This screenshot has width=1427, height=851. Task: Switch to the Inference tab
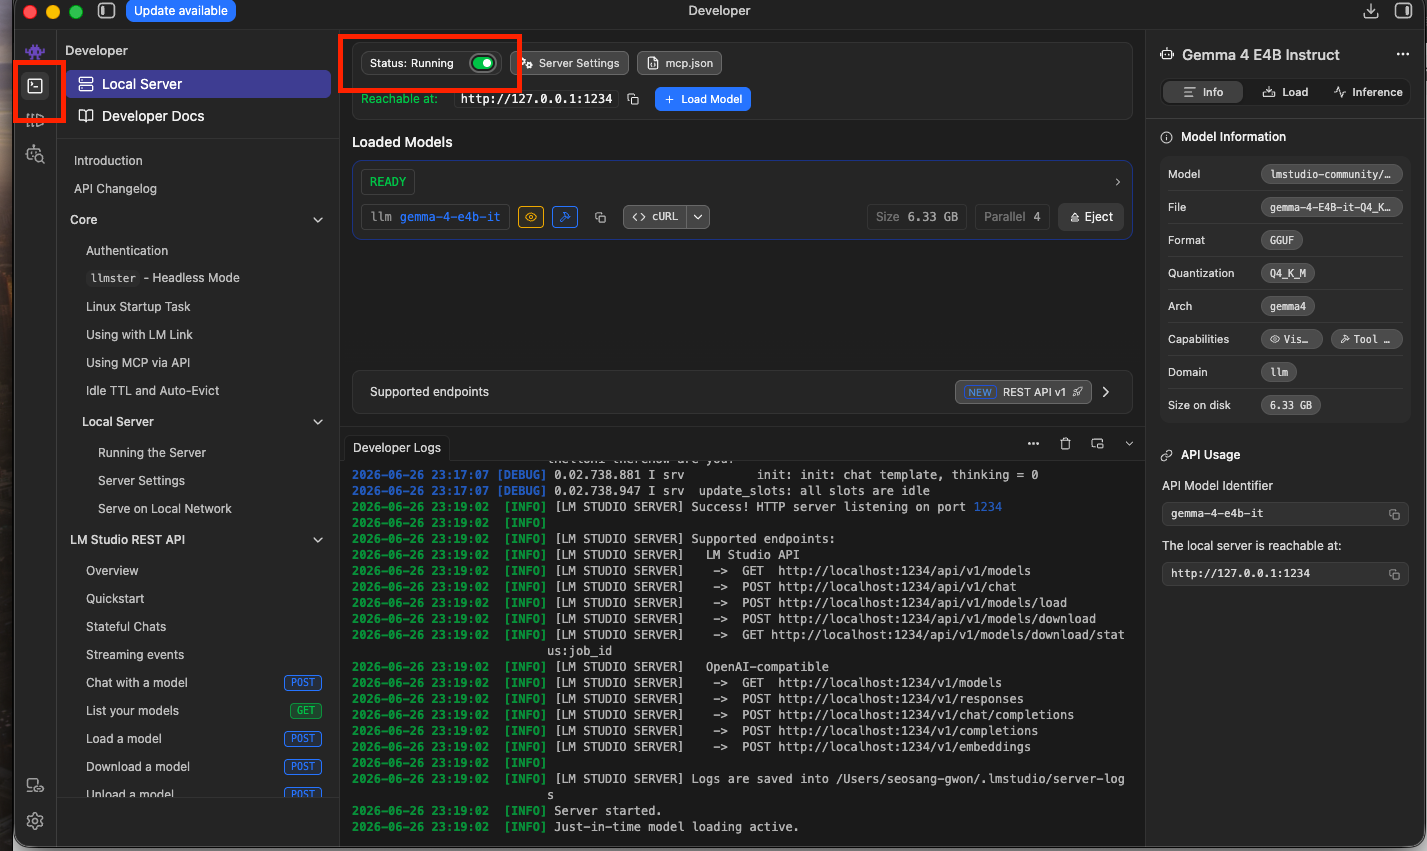pos(1368,92)
